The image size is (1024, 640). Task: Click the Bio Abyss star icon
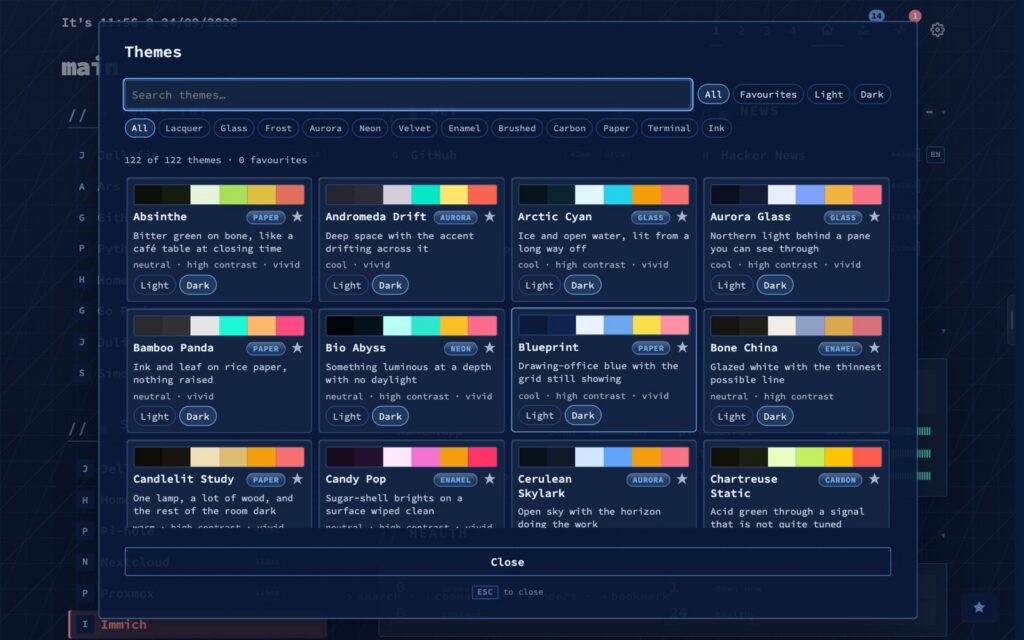[490, 348]
